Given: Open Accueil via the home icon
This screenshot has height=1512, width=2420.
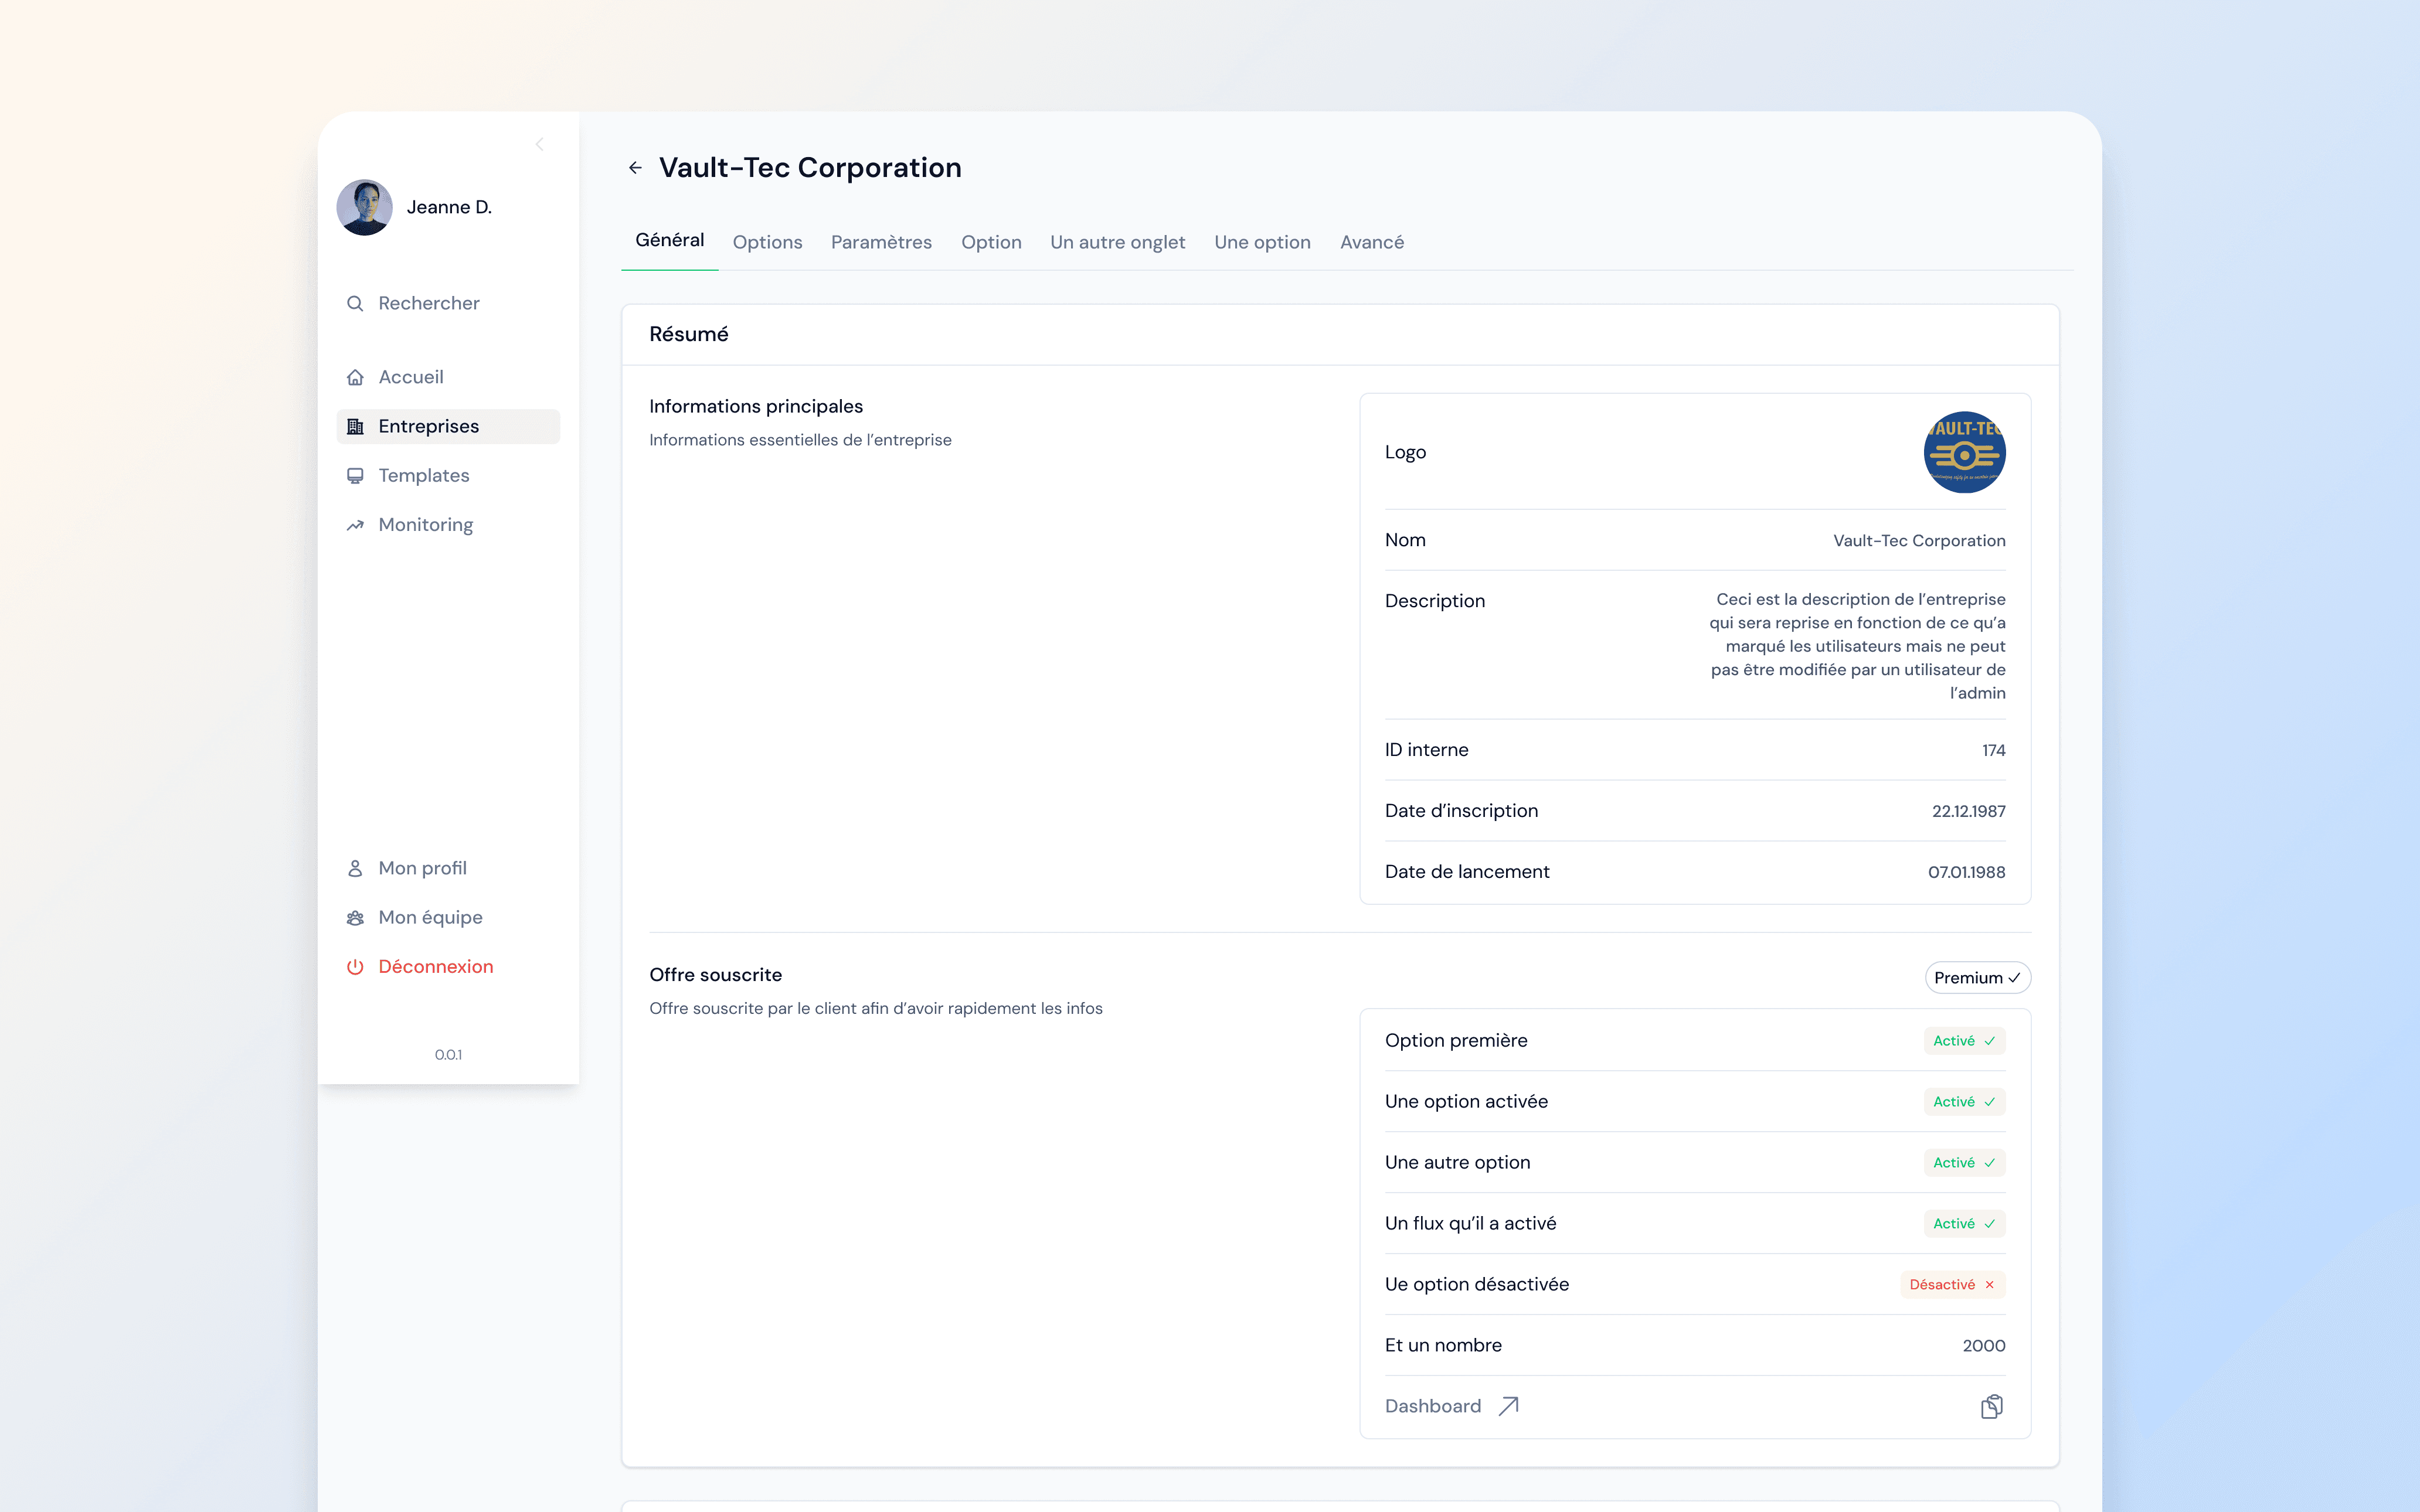Looking at the screenshot, I should click(355, 377).
